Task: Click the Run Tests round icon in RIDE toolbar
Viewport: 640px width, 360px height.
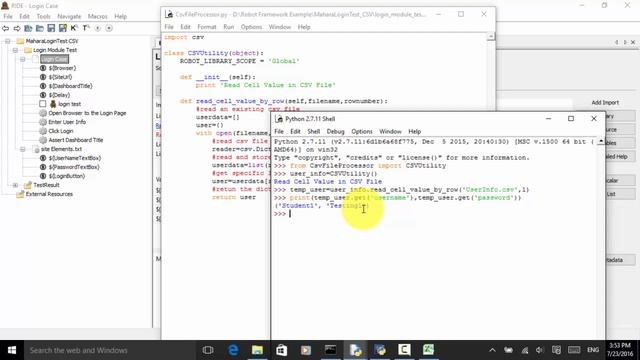Action: pos(98,28)
